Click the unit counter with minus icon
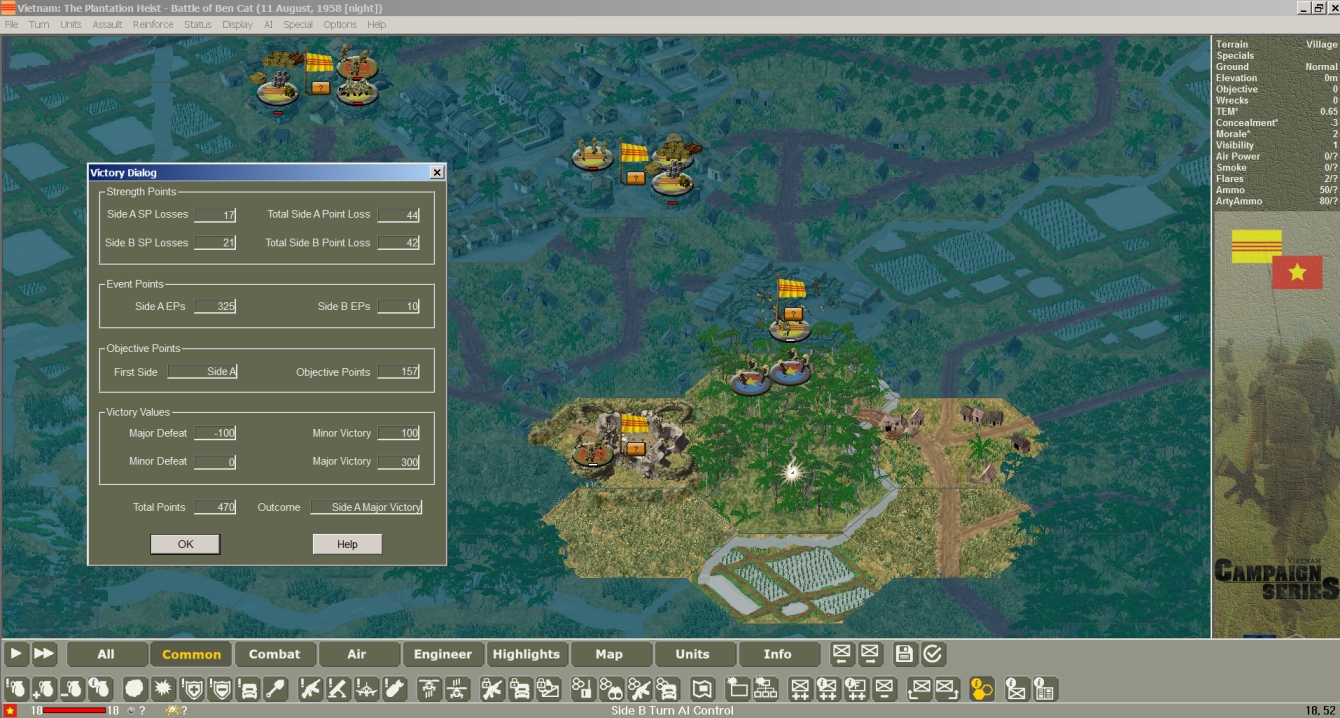The width and height of the screenshot is (1340, 718). coord(883,689)
